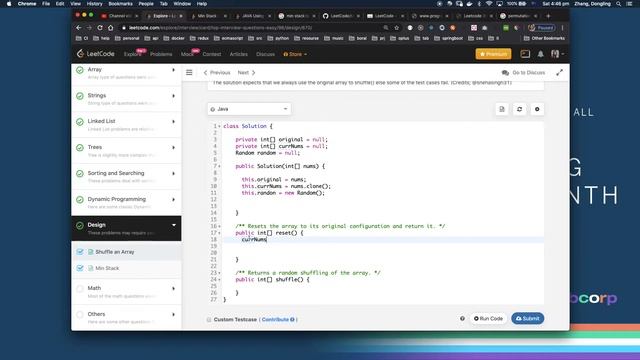Reset code with the refresh icon
The height and width of the screenshot is (360, 640).
[x=519, y=109]
